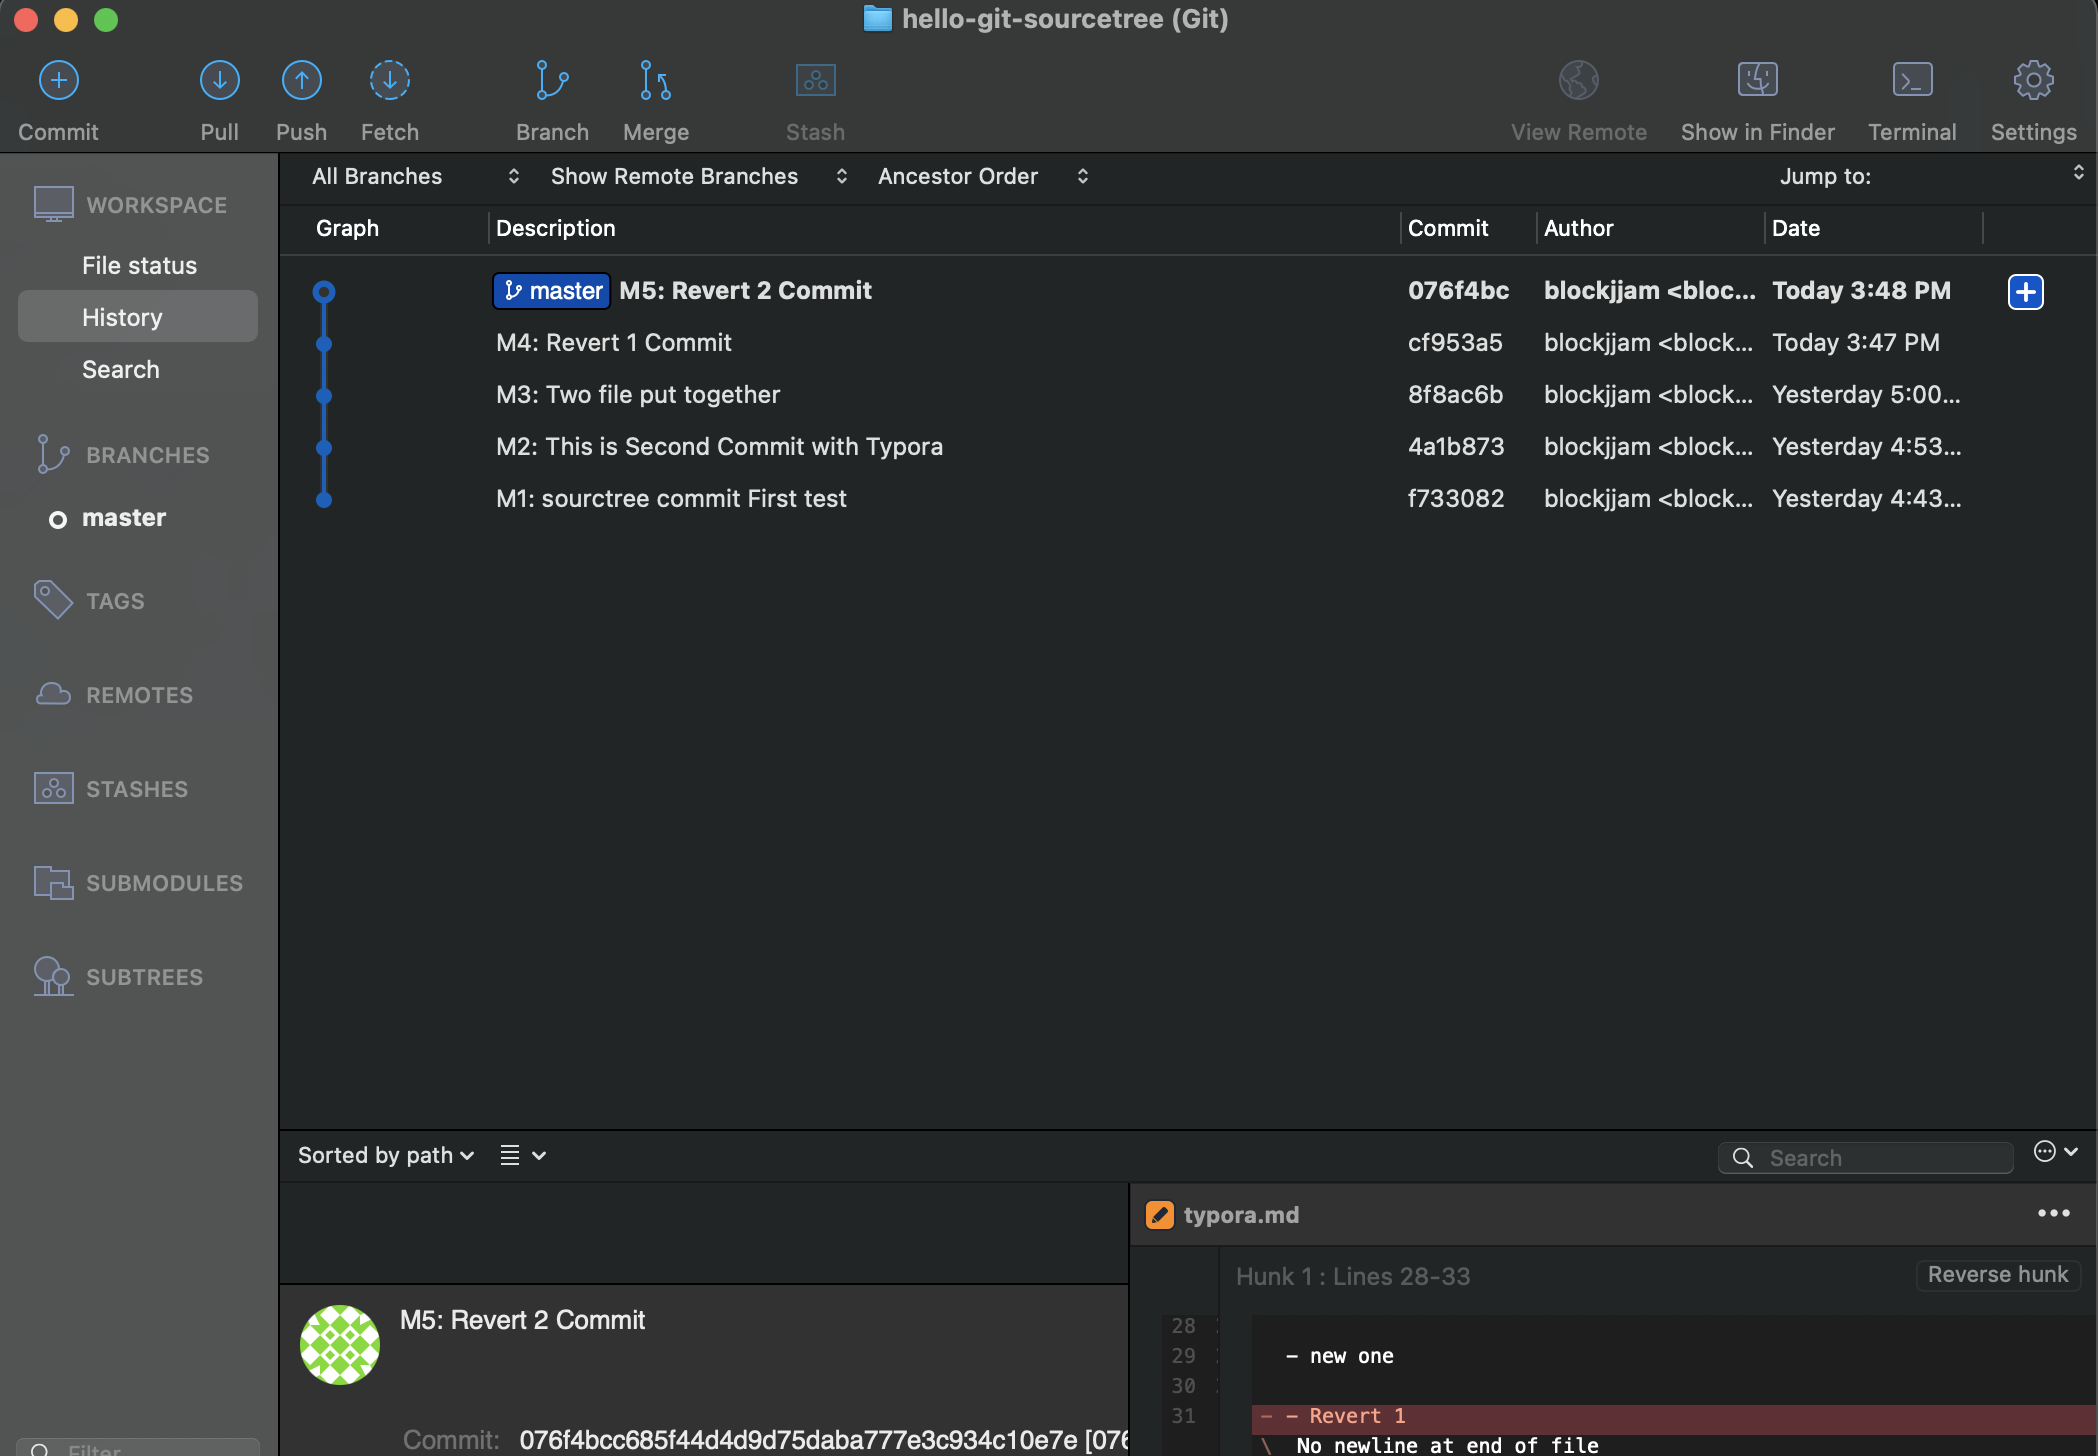Screen dimensions: 2098x1456
Task: Create a branch with Branch icon
Action: (552, 81)
